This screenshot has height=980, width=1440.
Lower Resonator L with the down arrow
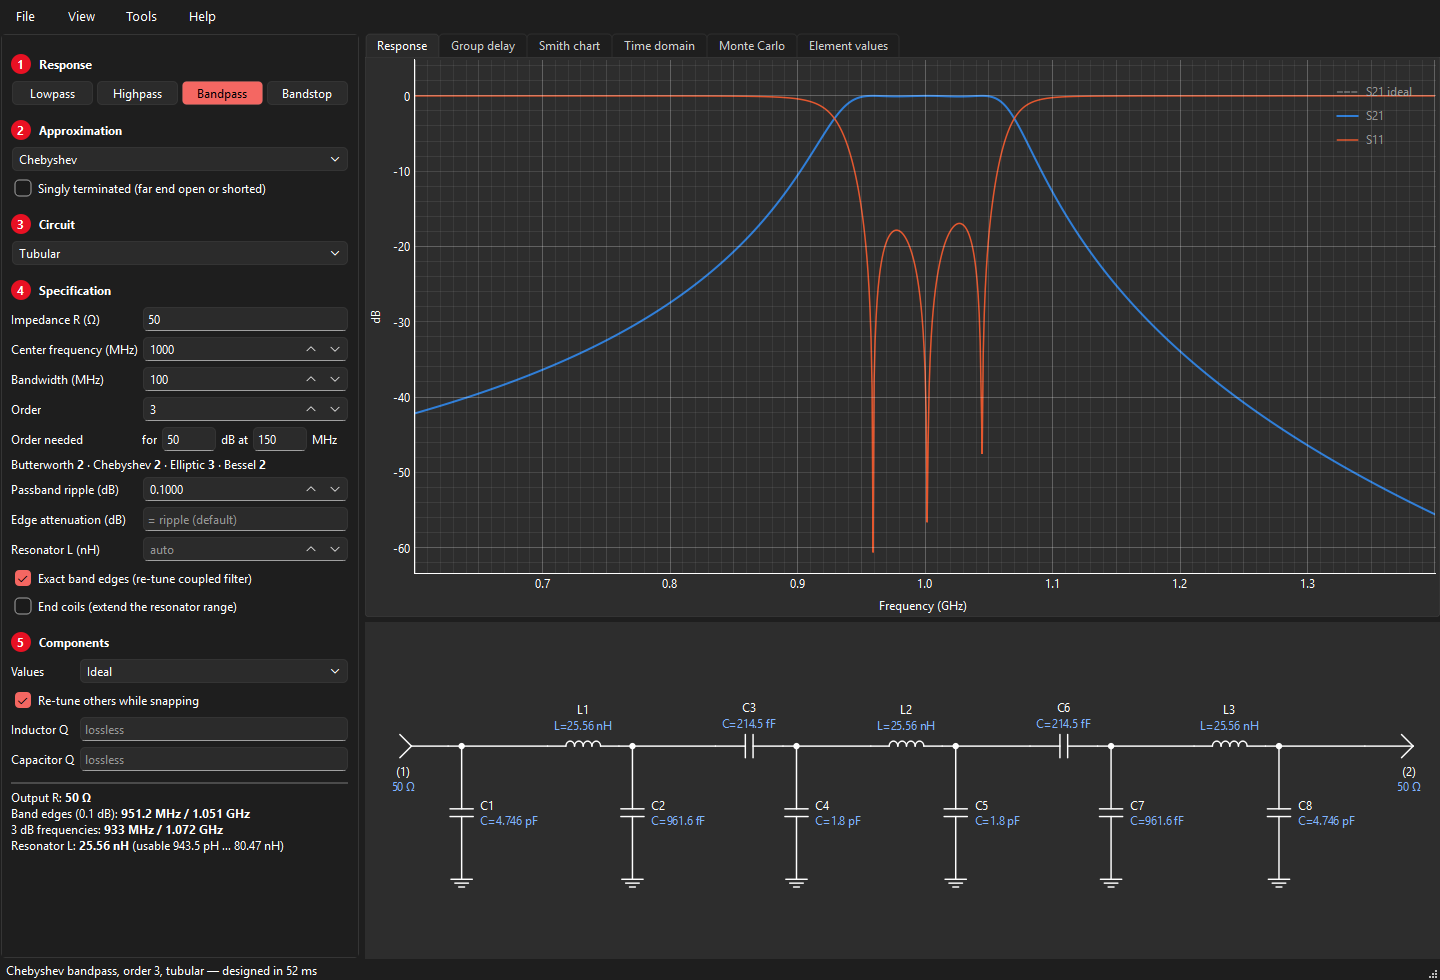click(335, 549)
